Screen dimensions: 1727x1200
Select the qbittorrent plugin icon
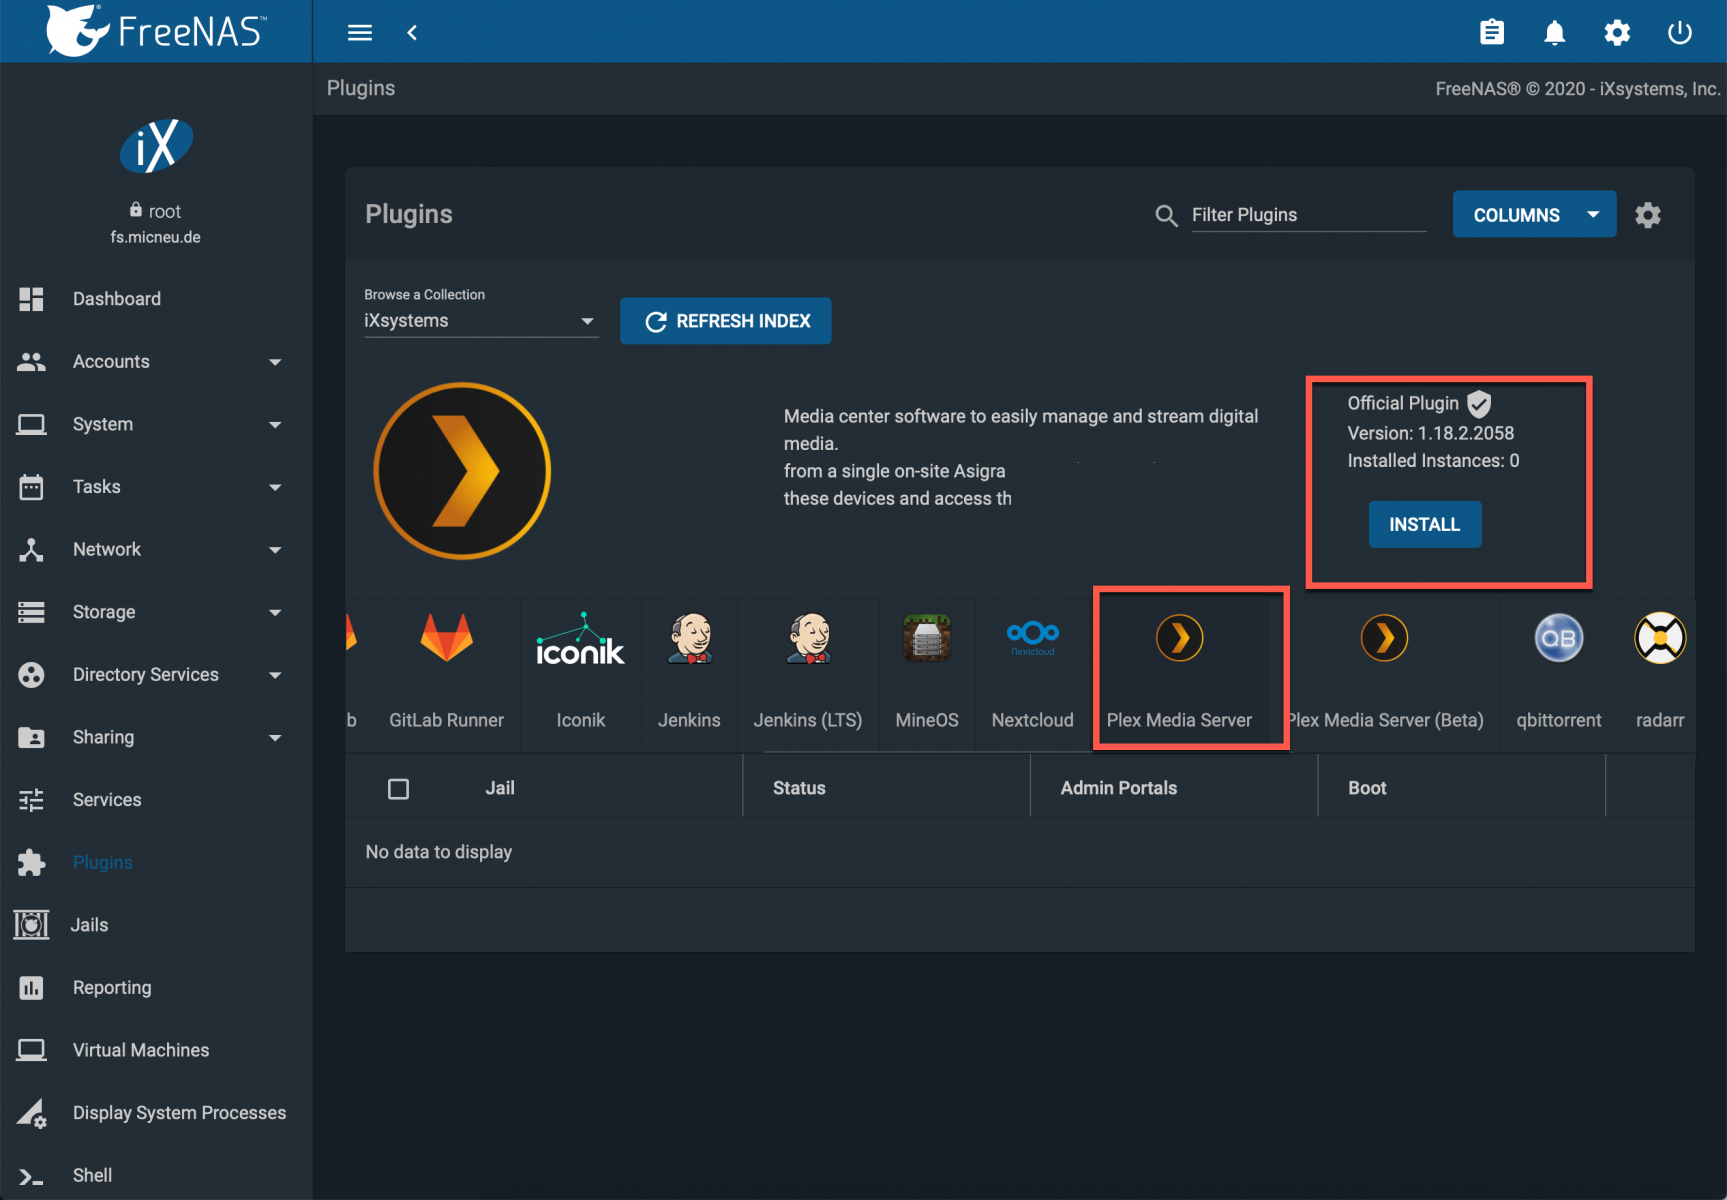pyautogui.click(x=1559, y=638)
